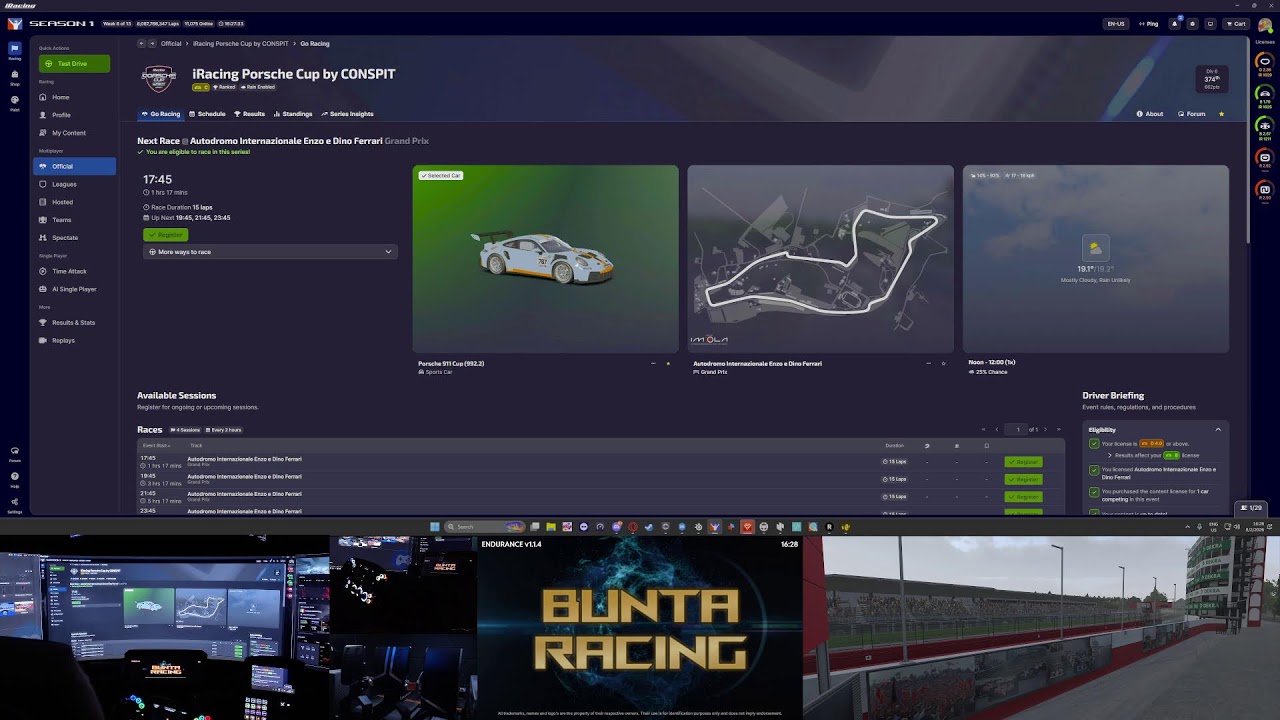Open the Cart button

1236,23
